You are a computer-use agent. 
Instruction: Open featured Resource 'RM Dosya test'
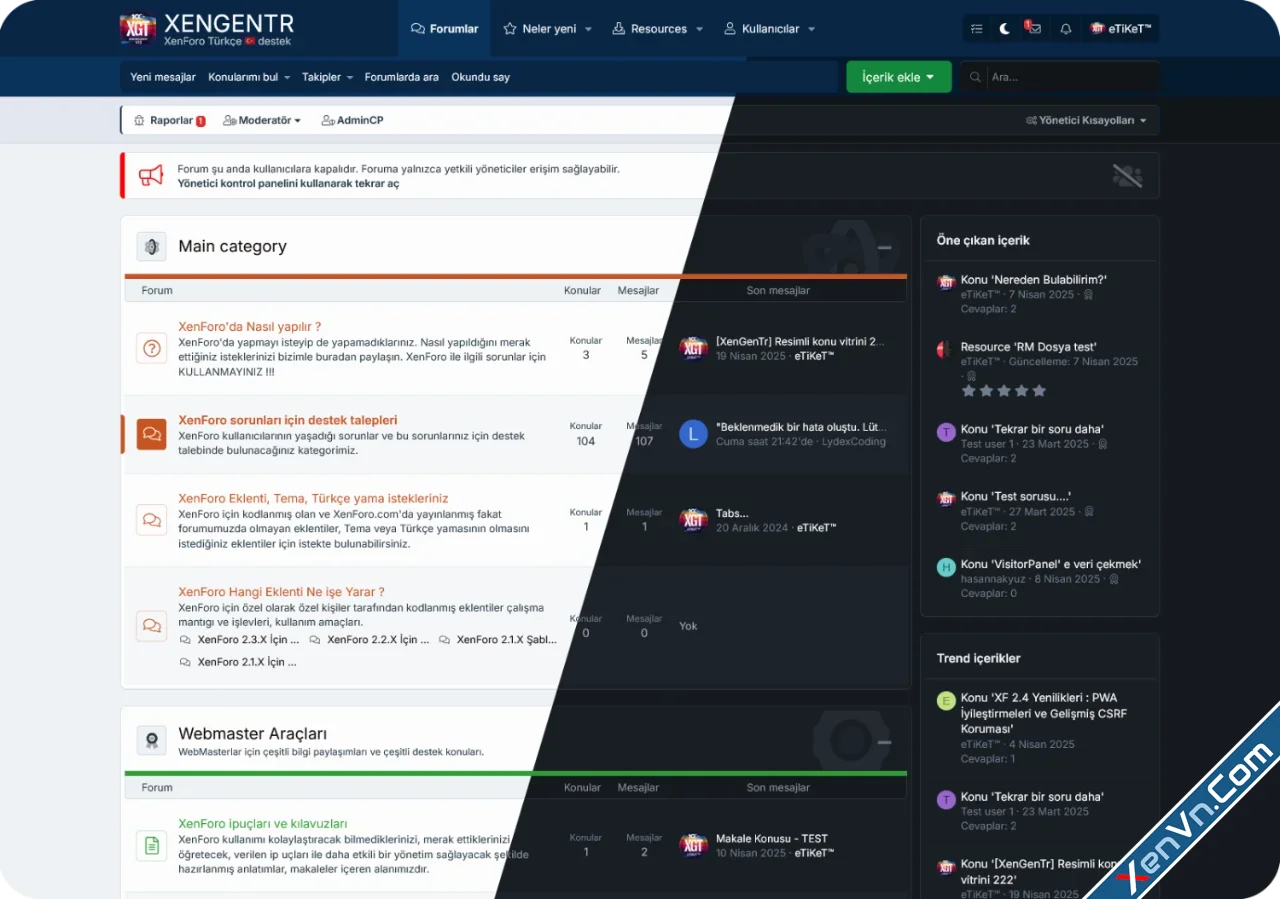[1029, 347]
